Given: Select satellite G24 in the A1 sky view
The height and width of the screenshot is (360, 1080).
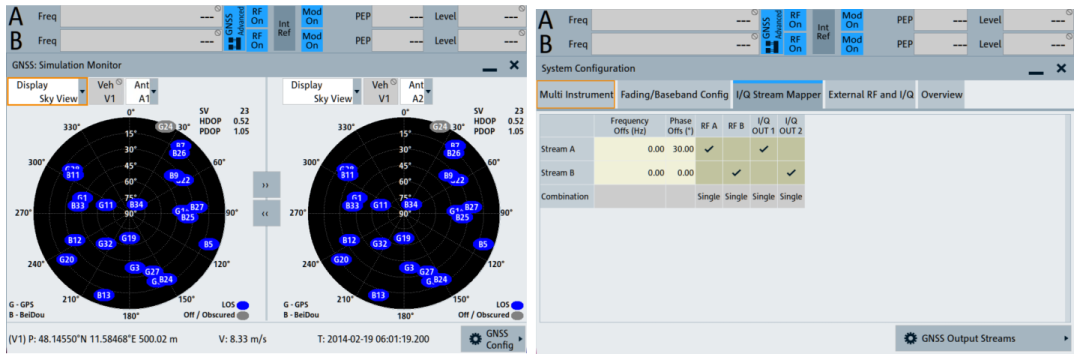Looking at the screenshot, I should click(165, 127).
